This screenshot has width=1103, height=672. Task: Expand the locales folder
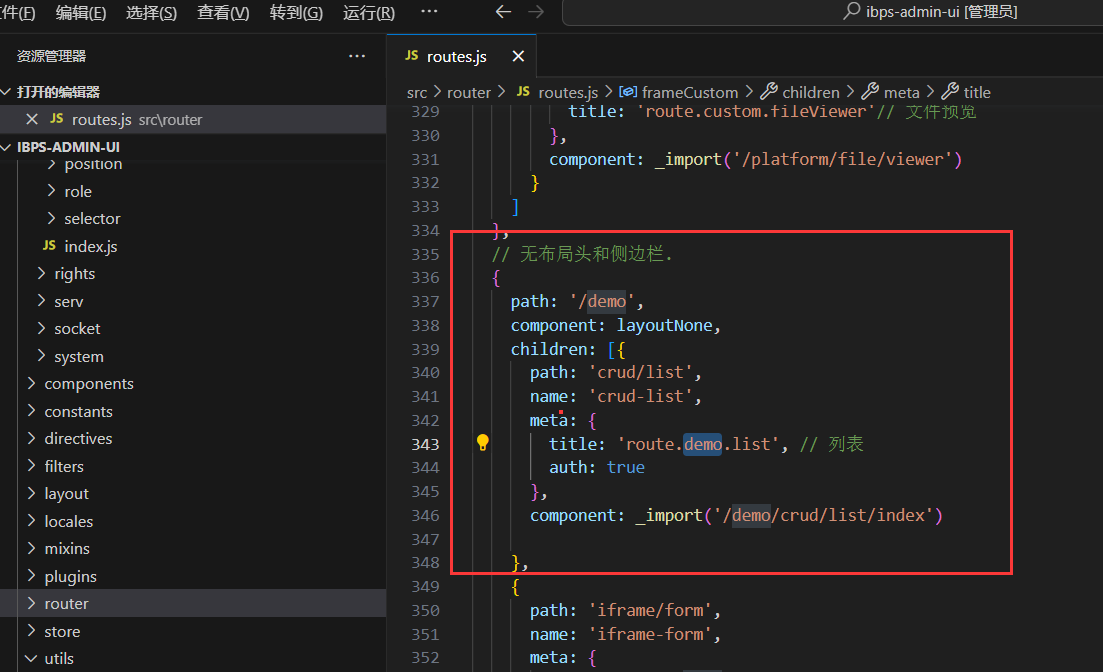tap(68, 521)
